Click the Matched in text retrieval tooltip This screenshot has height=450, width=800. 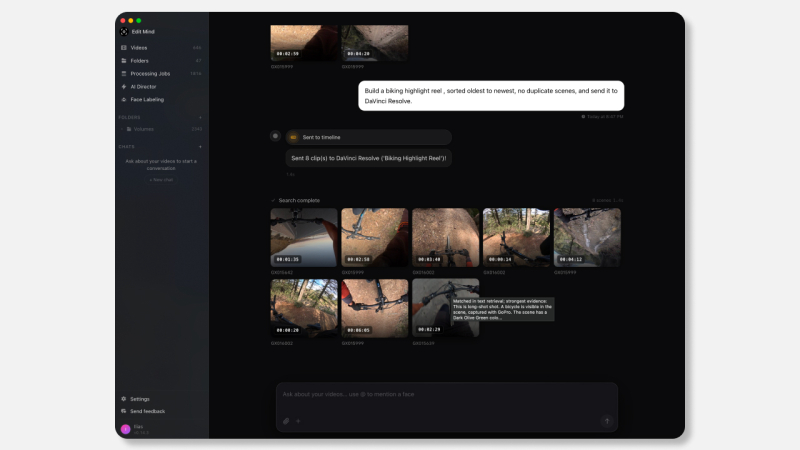point(503,310)
